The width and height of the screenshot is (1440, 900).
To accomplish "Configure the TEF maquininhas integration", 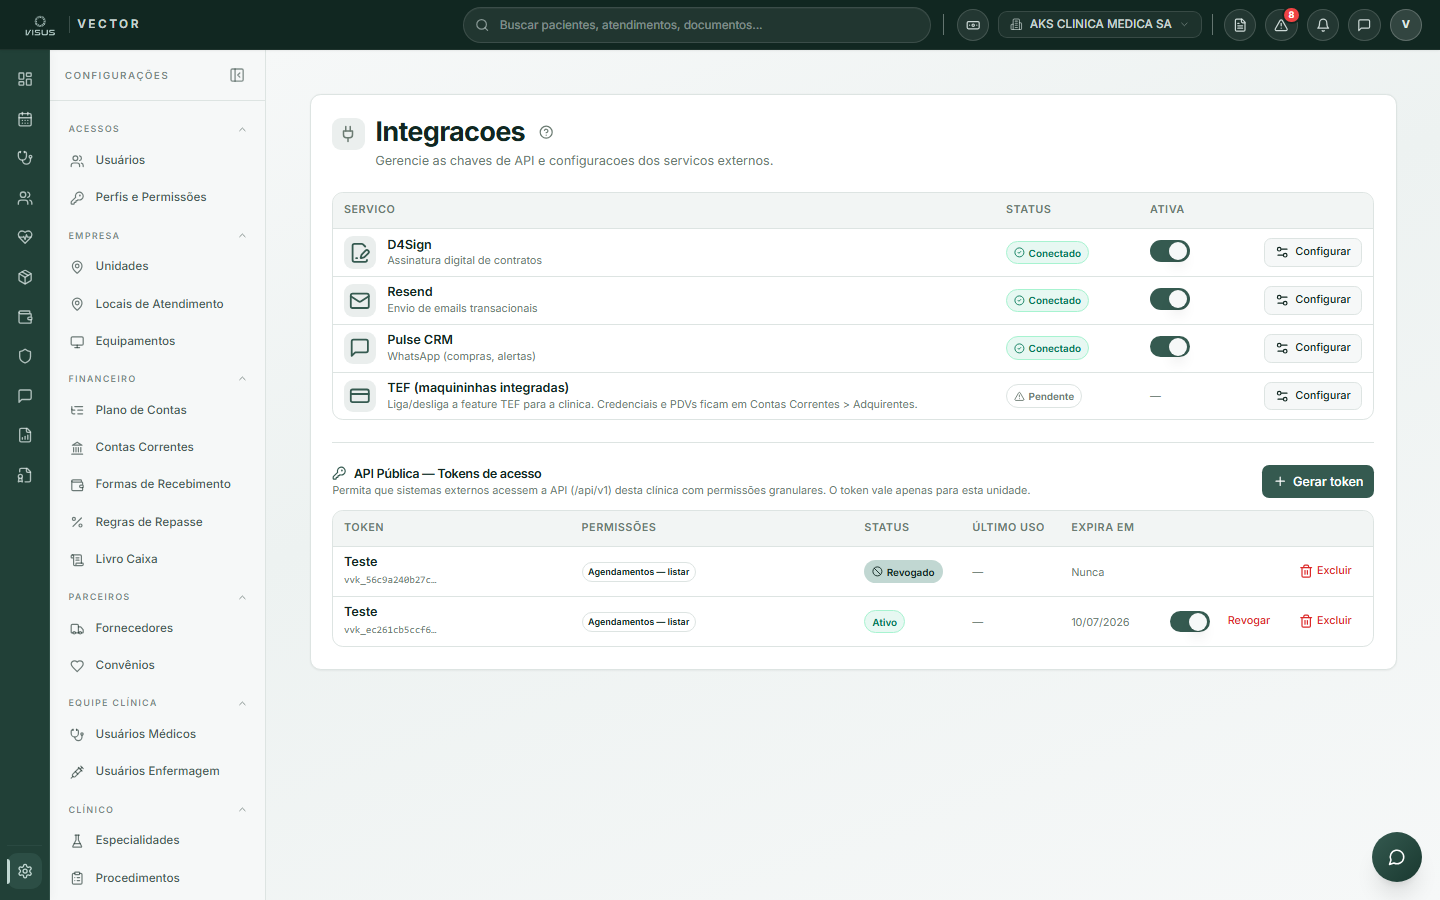I will (1313, 396).
